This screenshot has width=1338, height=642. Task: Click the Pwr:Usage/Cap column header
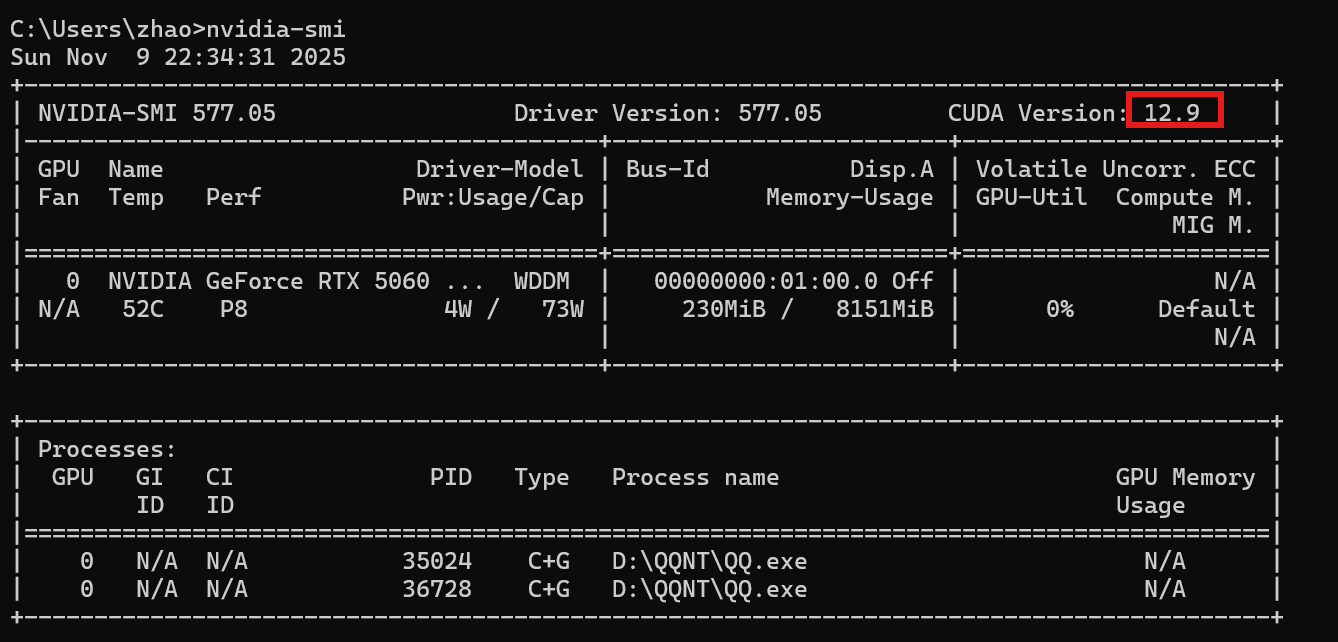click(493, 197)
